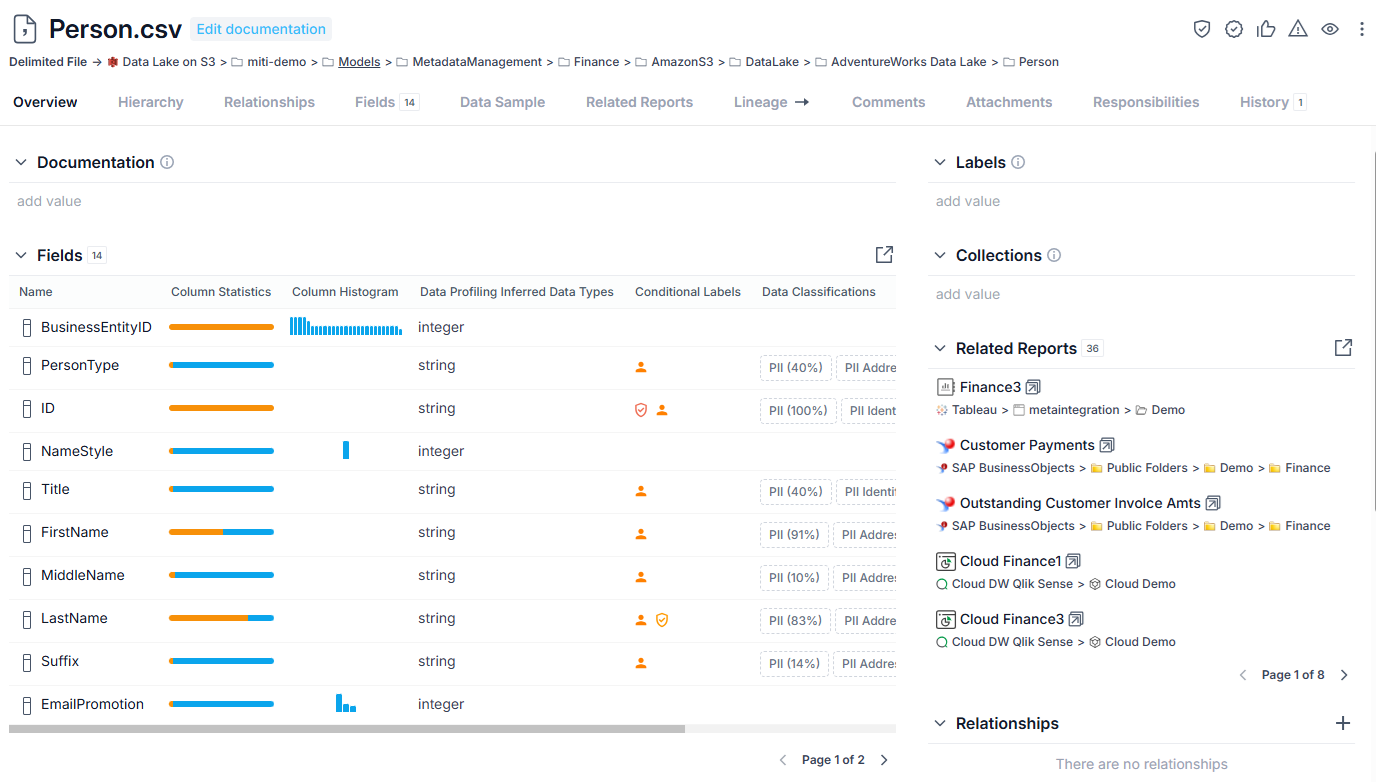
Task: Click the Edit documentation button
Action: (x=261, y=29)
